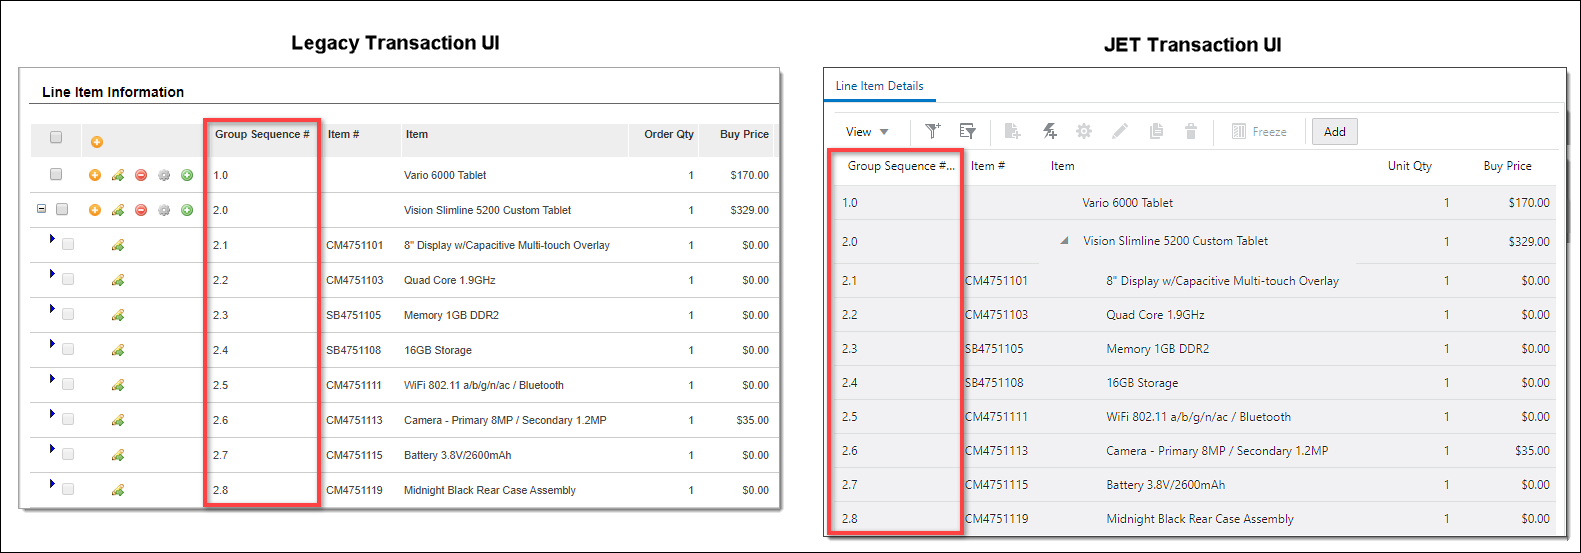Tick the checkbox on the Legacy 2.3 Memory 1GB row

68,314
